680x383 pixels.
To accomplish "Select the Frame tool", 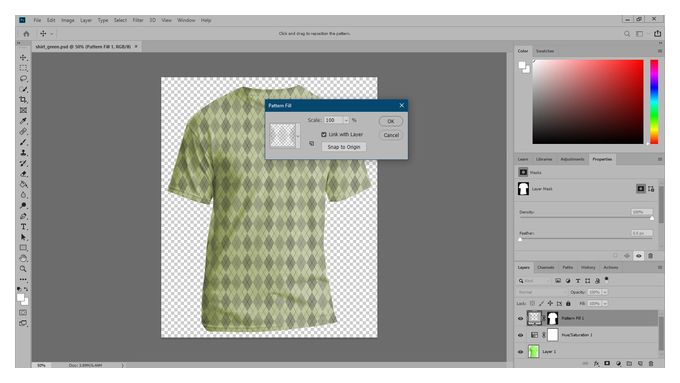I will 23,110.
